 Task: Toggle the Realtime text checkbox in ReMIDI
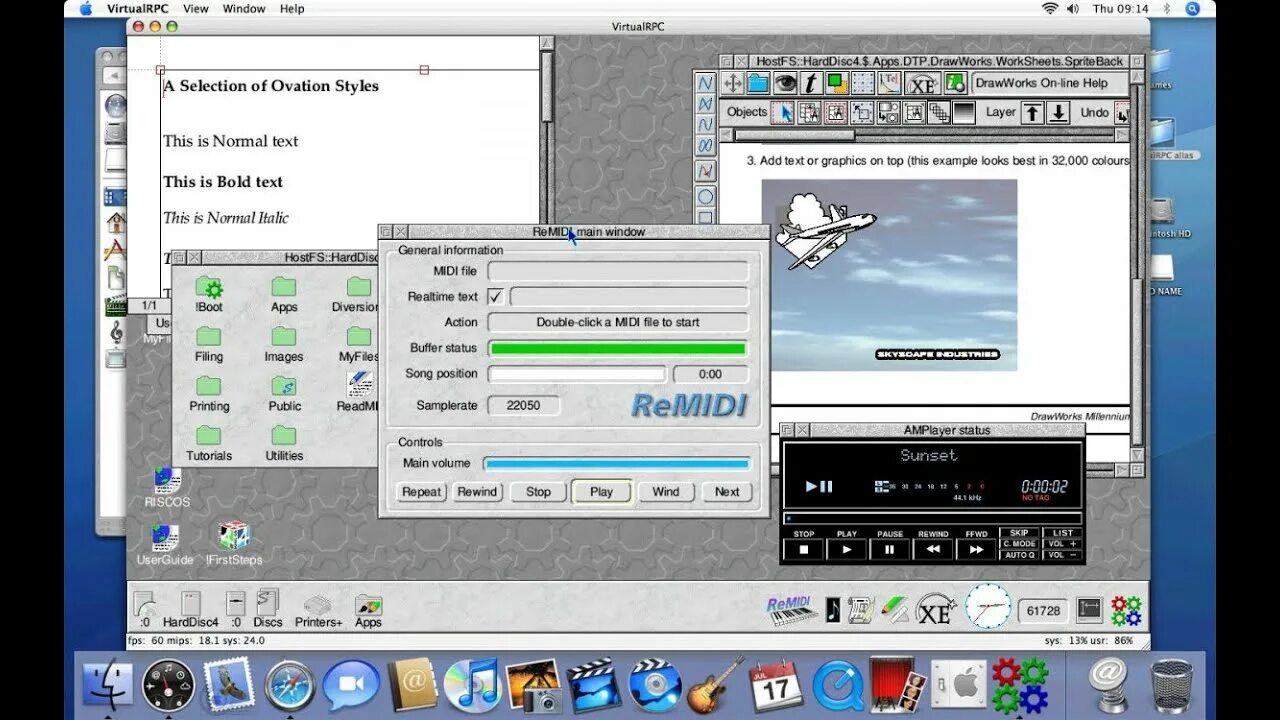point(495,297)
